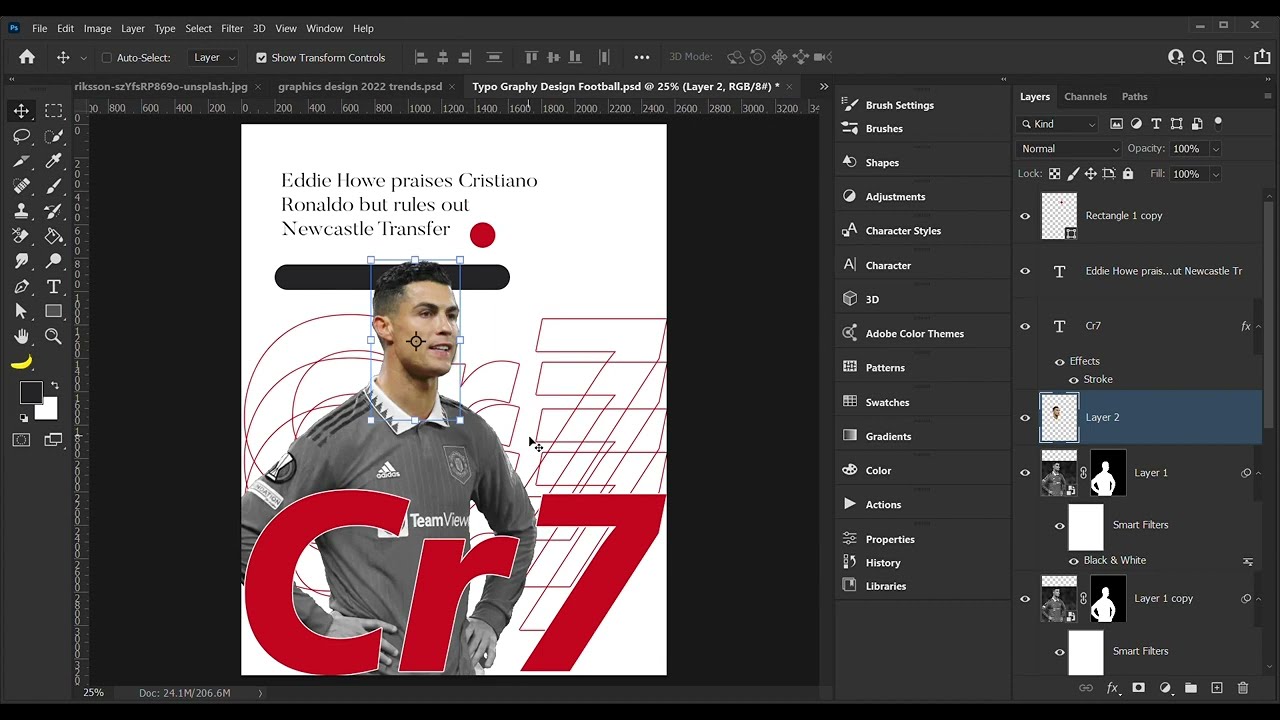Toggle visibility of Layer 1
Image resolution: width=1280 pixels, height=720 pixels.
pyautogui.click(x=1025, y=473)
